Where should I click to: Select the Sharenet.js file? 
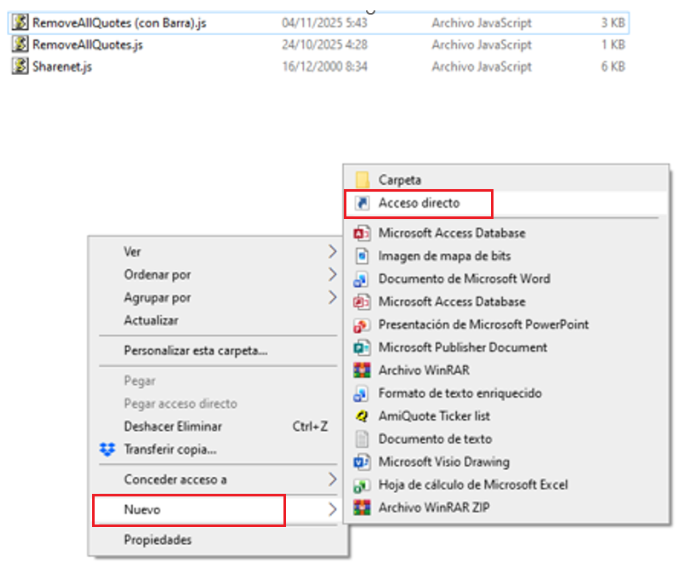(x=62, y=67)
